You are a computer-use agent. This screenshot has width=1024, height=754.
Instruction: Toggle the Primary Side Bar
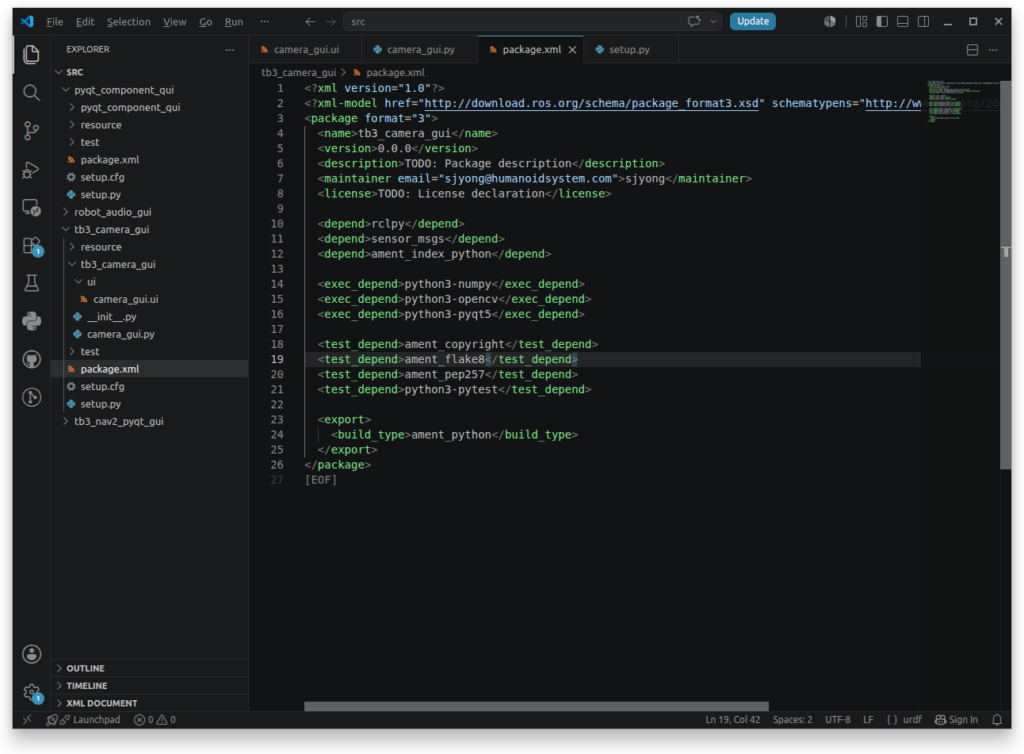(x=882, y=22)
